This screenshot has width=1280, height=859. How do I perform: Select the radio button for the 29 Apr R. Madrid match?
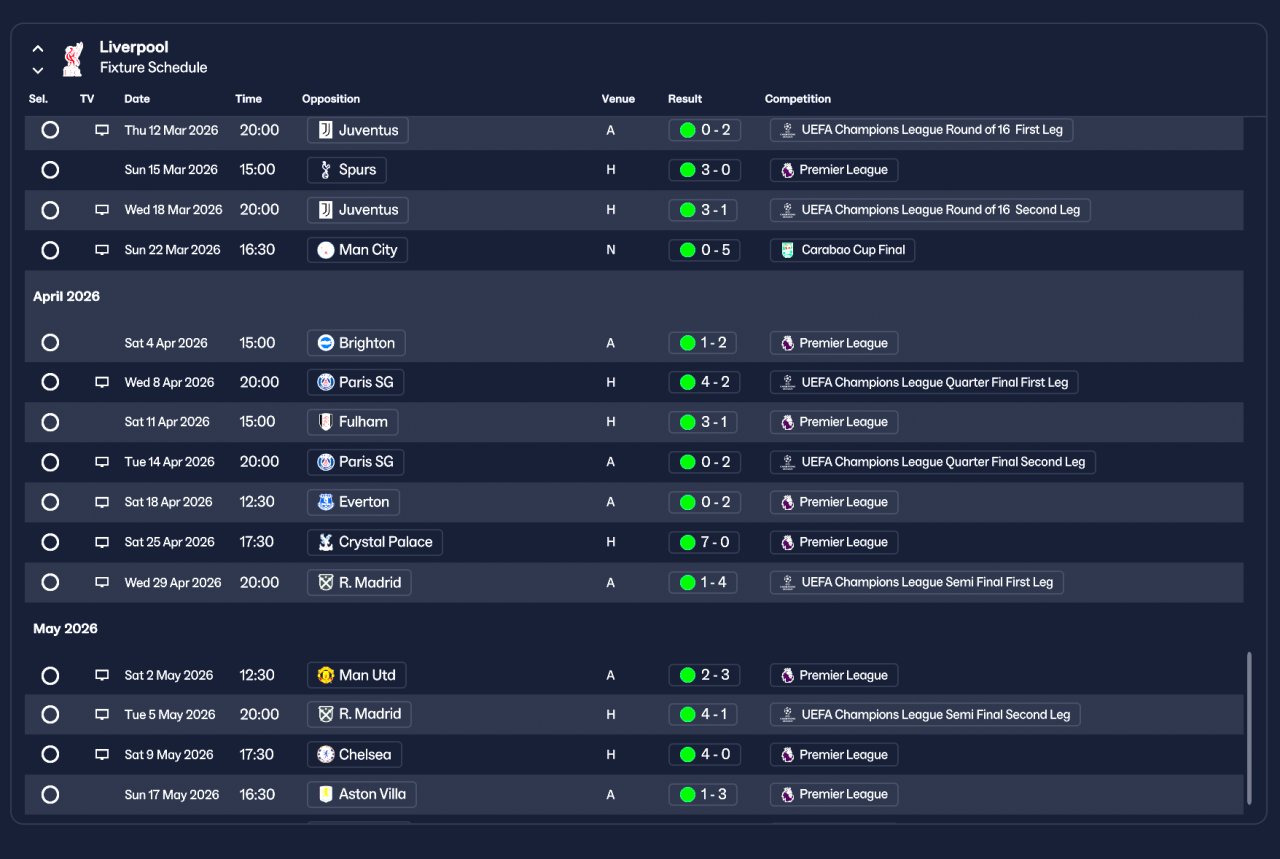point(50,582)
